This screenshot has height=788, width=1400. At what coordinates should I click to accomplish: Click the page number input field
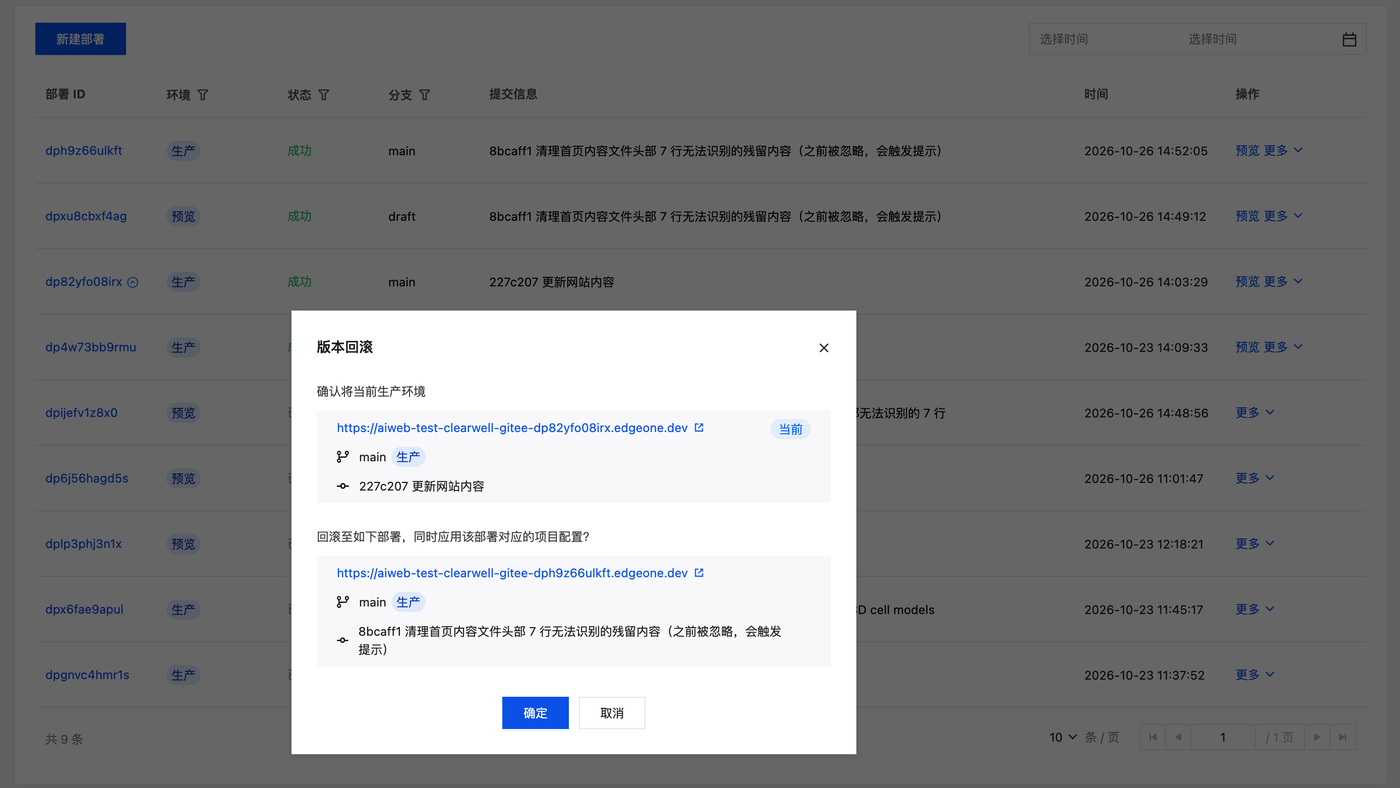pos(1223,737)
